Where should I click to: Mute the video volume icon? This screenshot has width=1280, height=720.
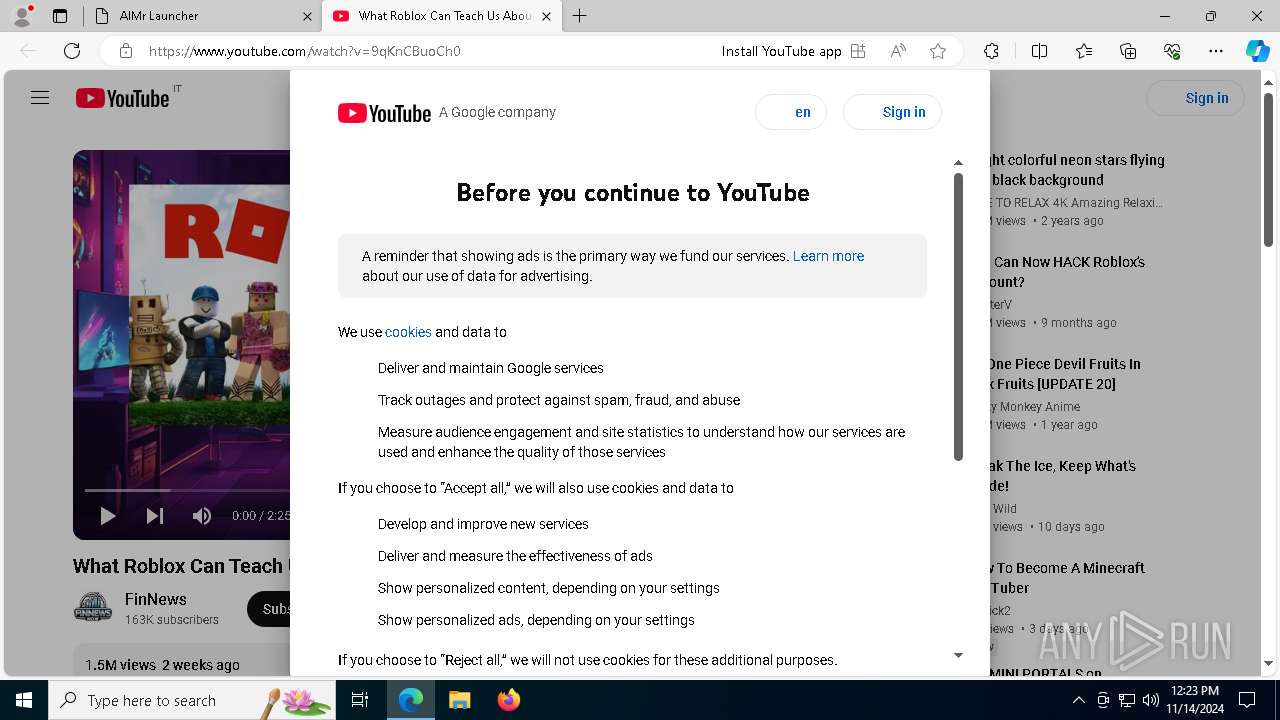click(202, 516)
